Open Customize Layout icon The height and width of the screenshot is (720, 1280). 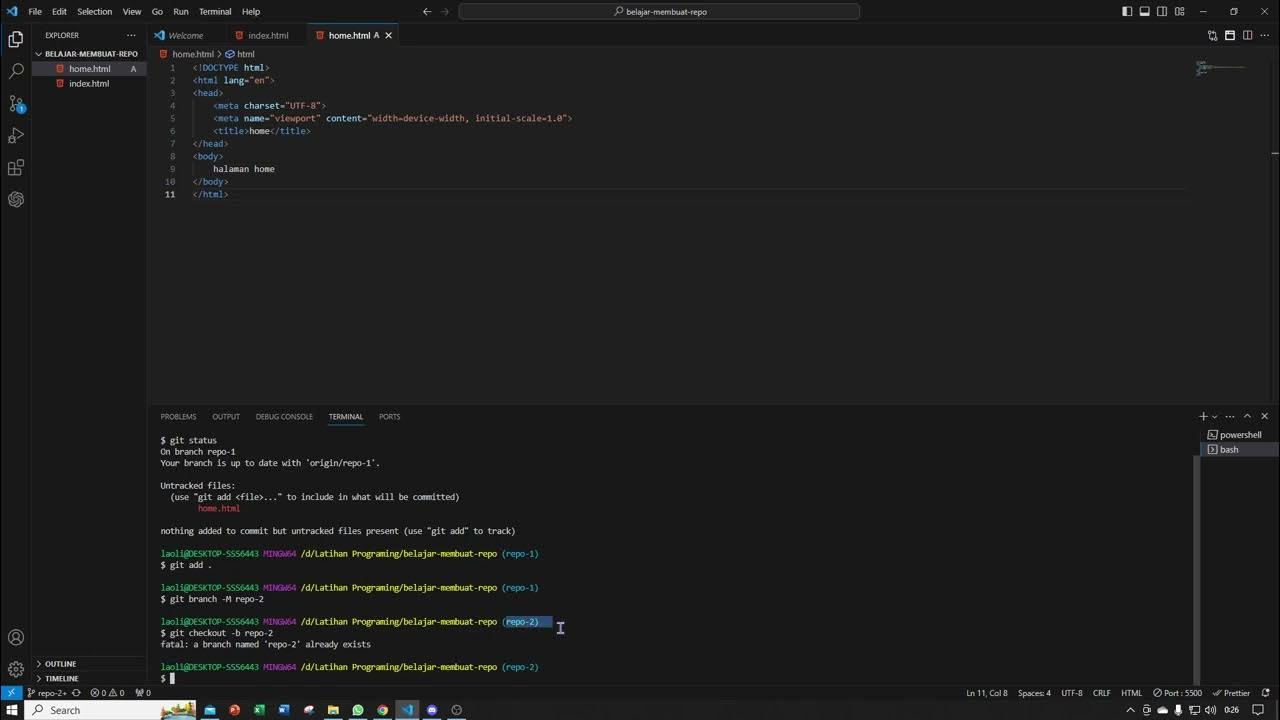pyautogui.click(x=1179, y=12)
